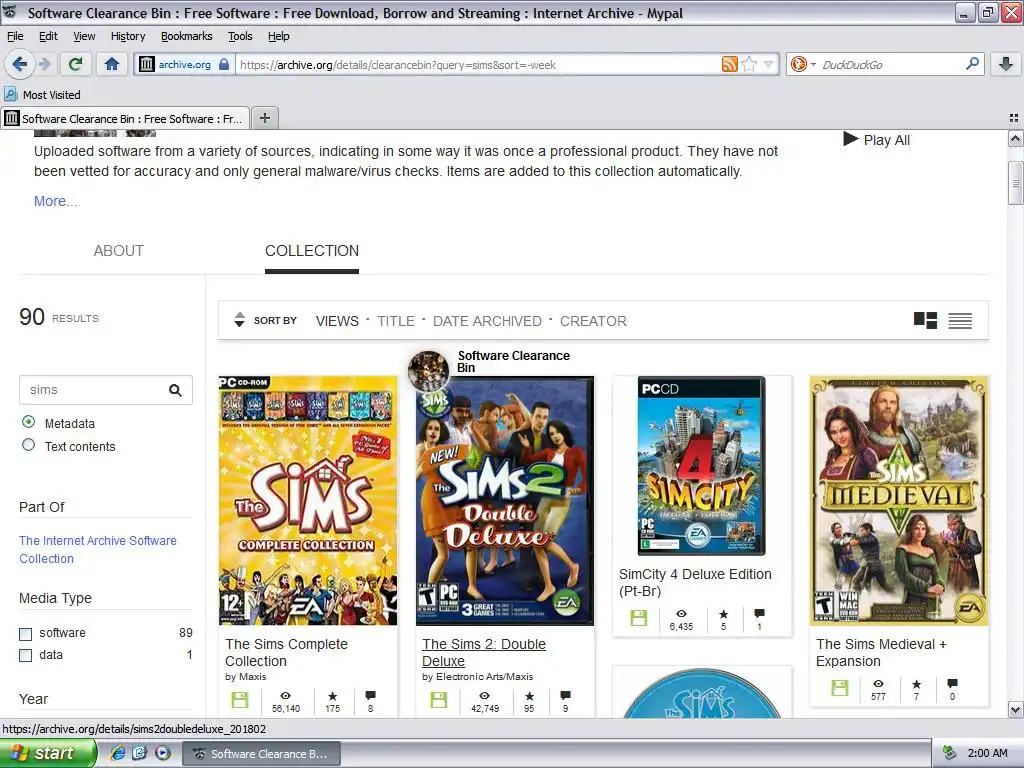Open the Edit menu
The height and width of the screenshot is (768, 1024).
(48, 36)
